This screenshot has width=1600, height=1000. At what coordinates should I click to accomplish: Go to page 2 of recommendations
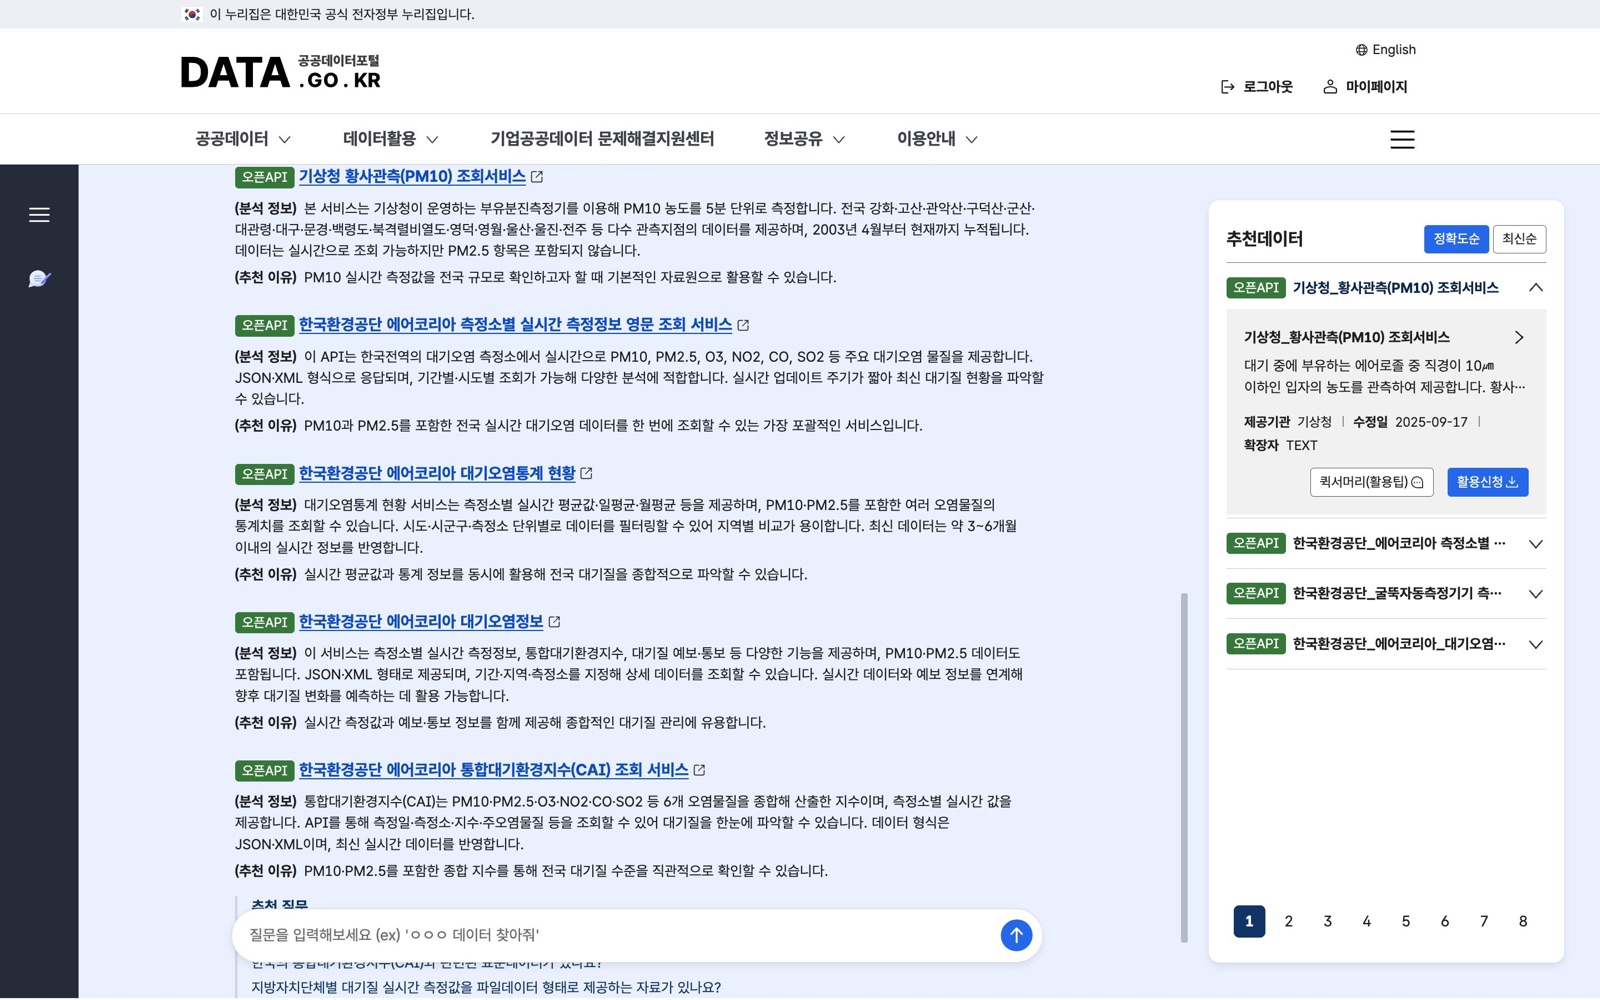1288,922
